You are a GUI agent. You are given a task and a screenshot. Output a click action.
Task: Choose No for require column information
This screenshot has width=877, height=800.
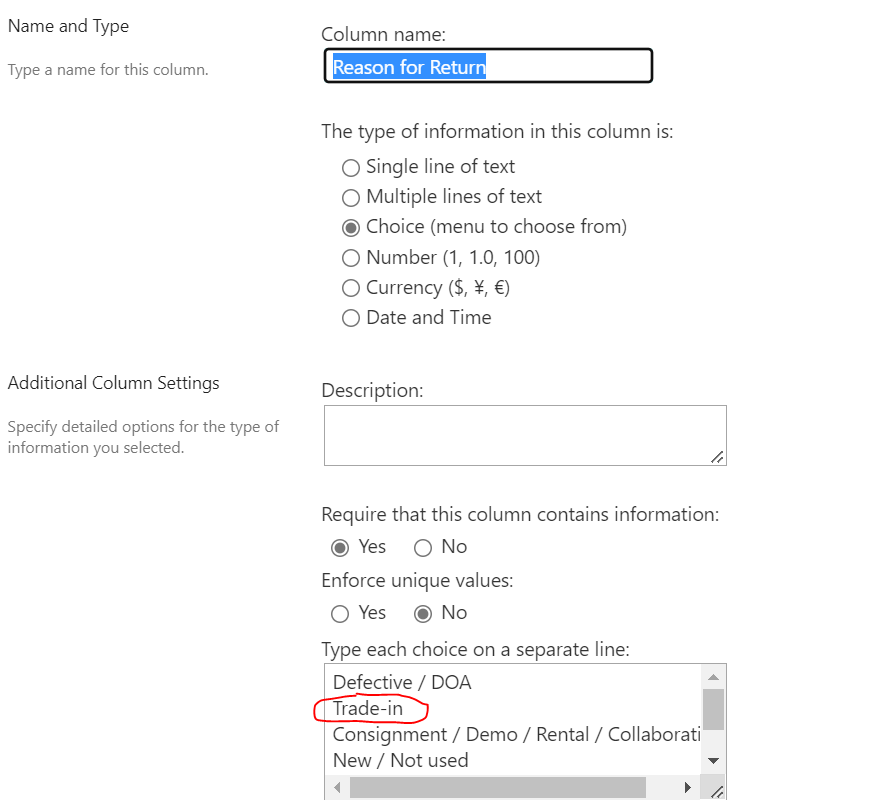pyautogui.click(x=423, y=548)
